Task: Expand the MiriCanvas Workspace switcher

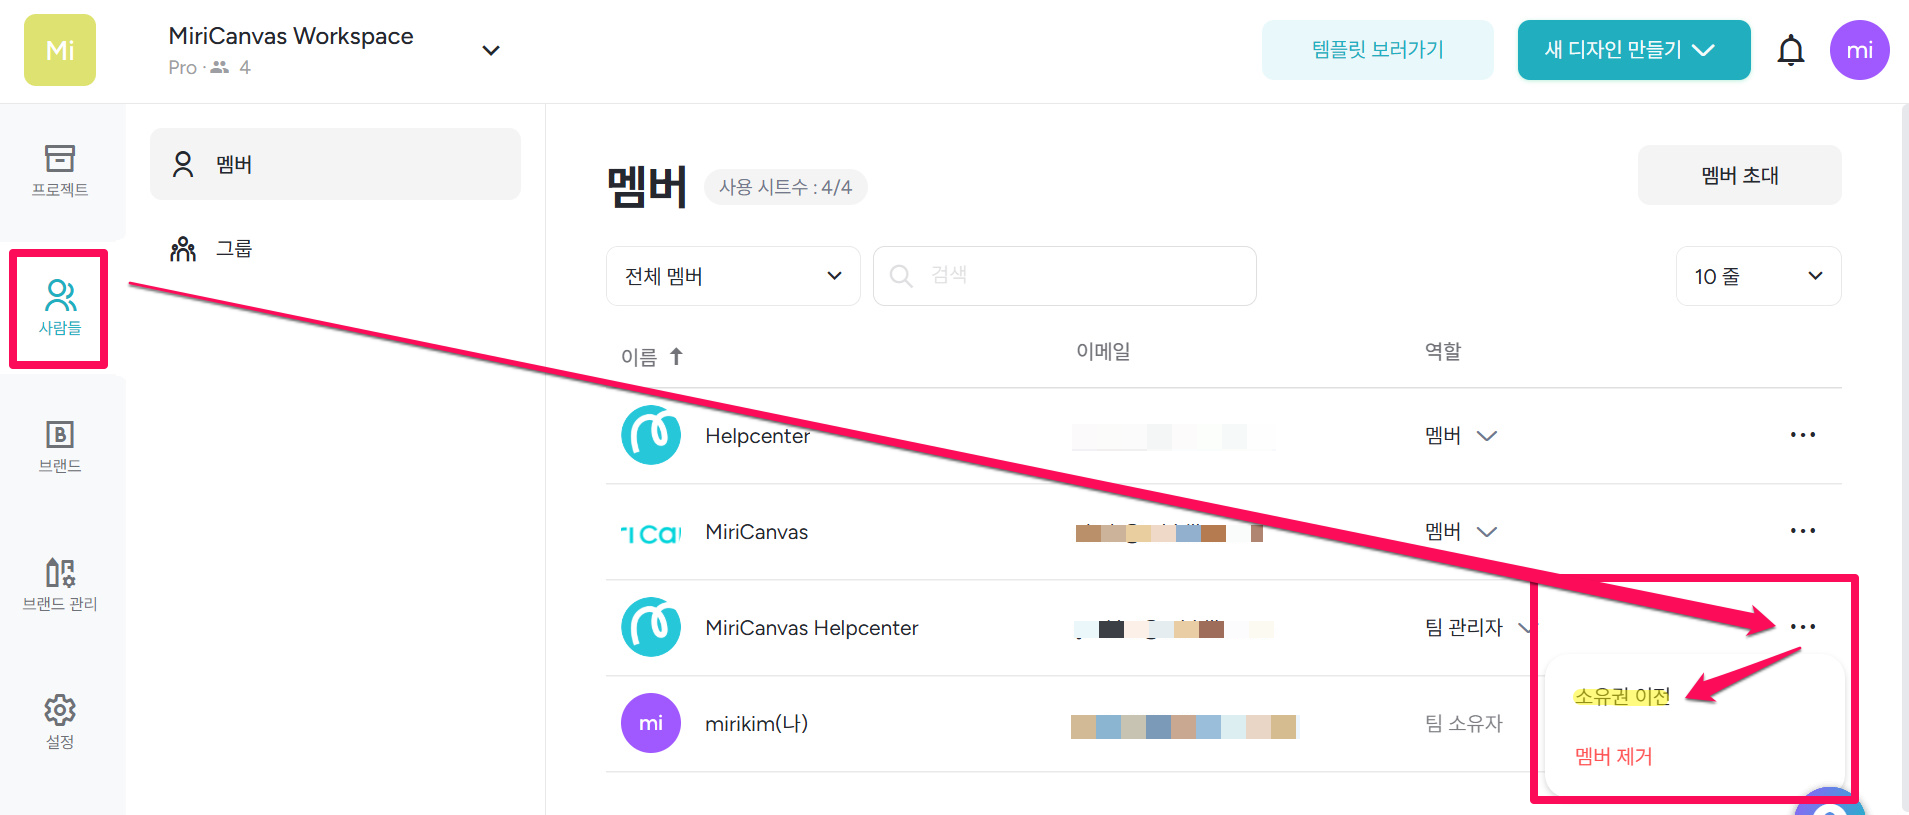Action: pyautogui.click(x=490, y=51)
